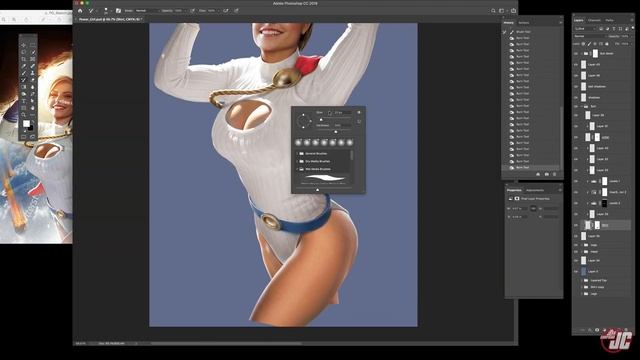Select first recent brush thumbnail
The height and width of the screenshot is (360, 640).
coord(298,142)
